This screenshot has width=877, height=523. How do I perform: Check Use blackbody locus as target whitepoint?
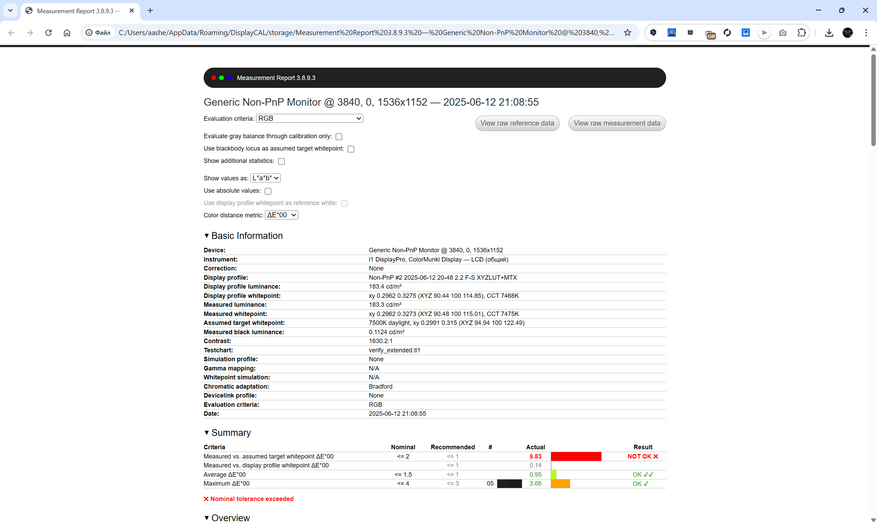351,149
